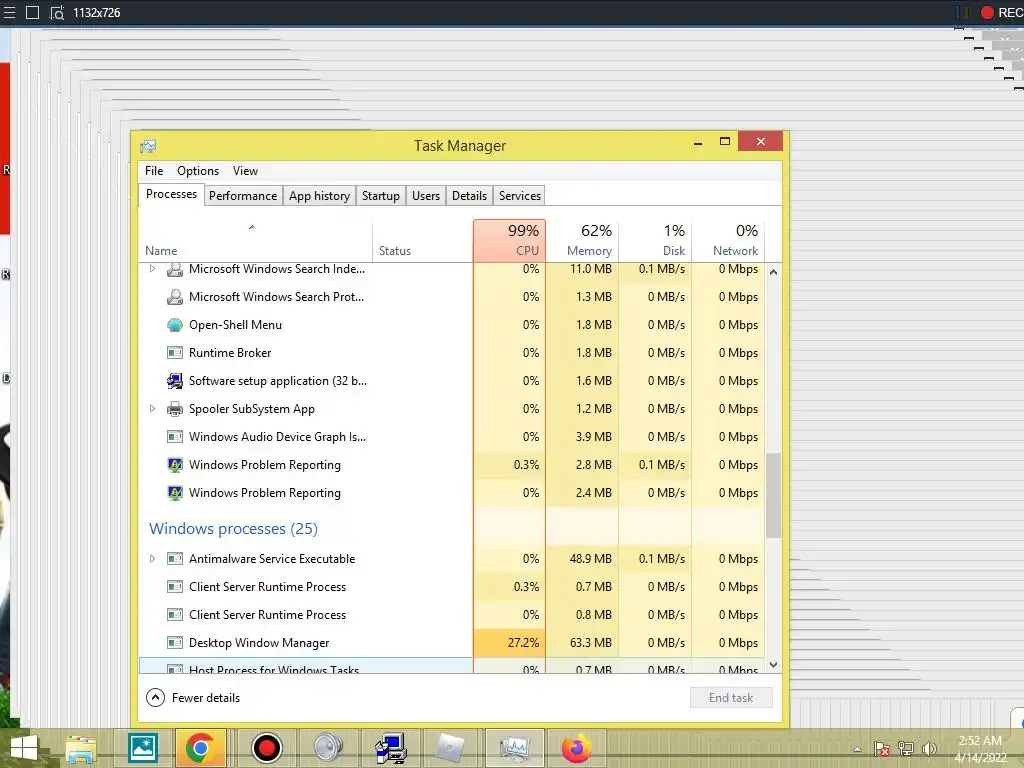Sort by the Disk column header
This screenshot has height=768, width=1024.
(655, 241)
